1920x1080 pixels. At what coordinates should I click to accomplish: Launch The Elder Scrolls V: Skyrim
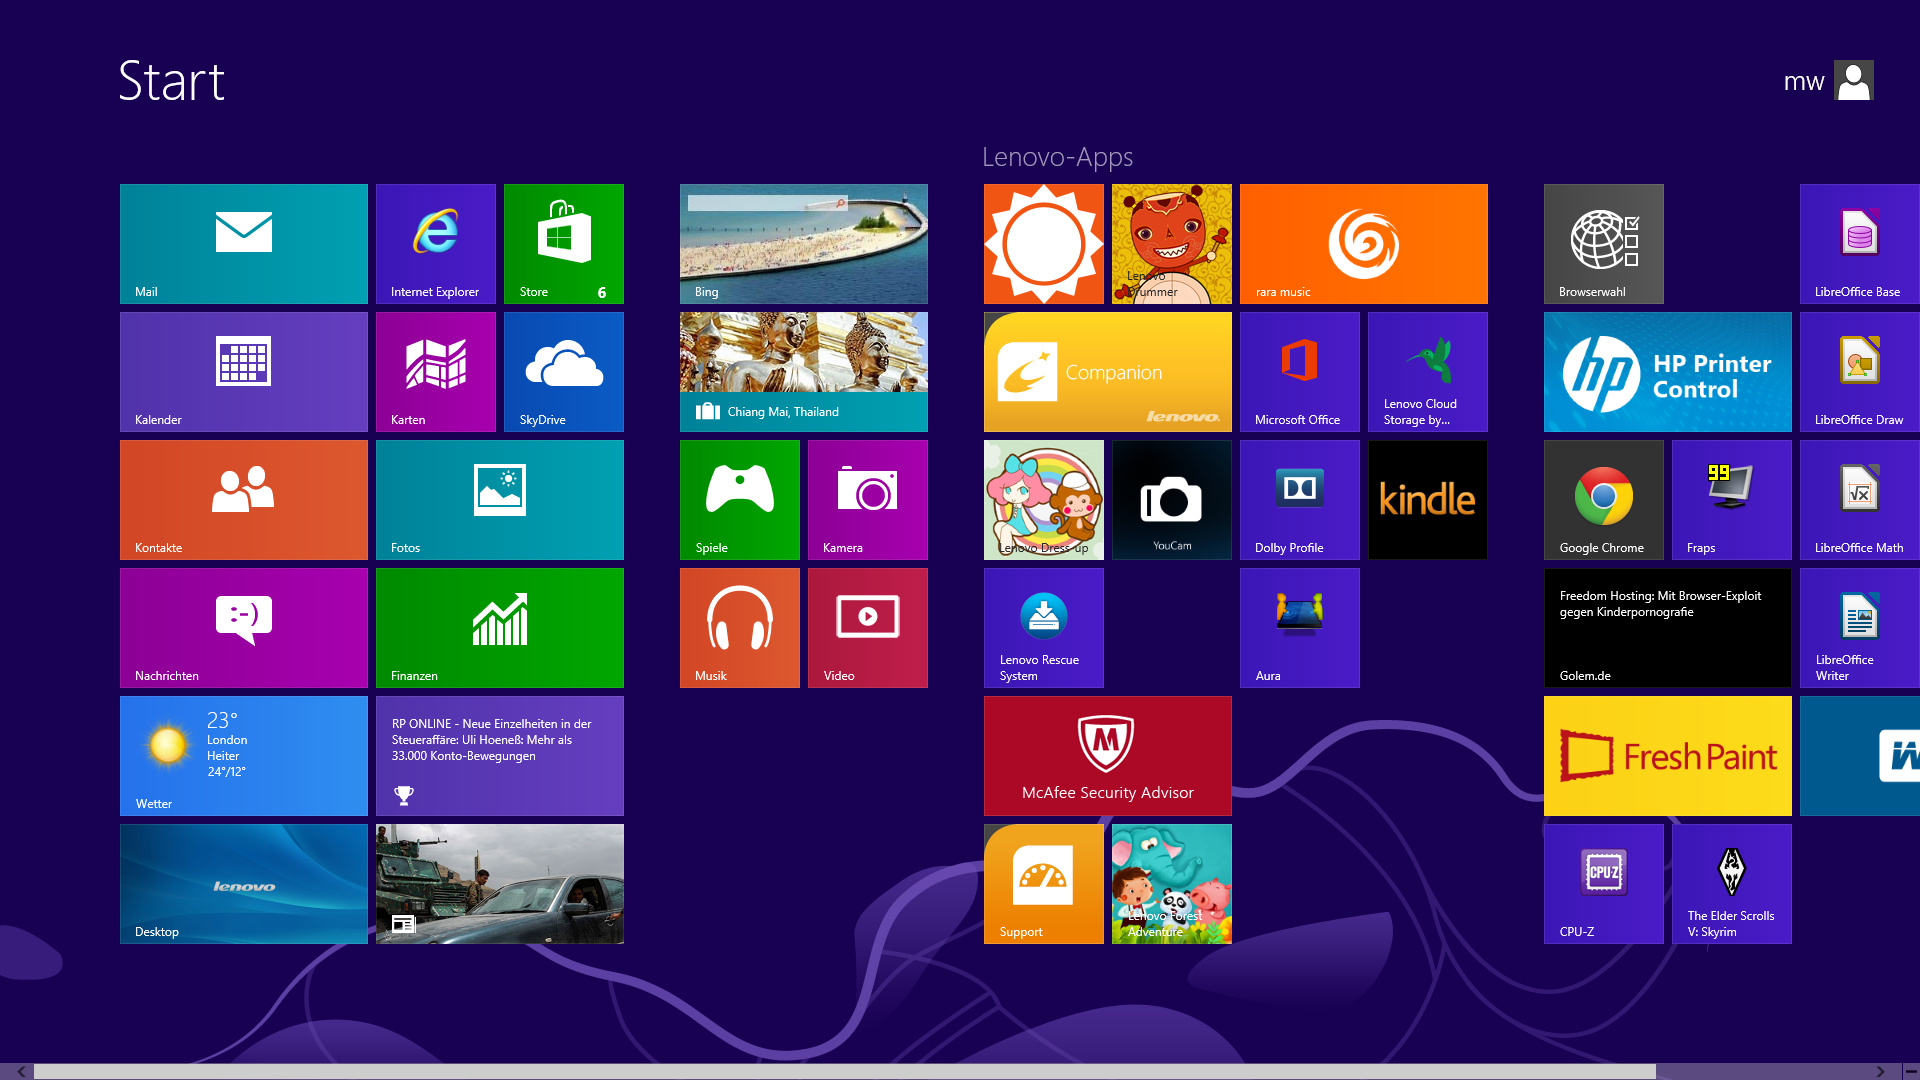point(1731,883)
